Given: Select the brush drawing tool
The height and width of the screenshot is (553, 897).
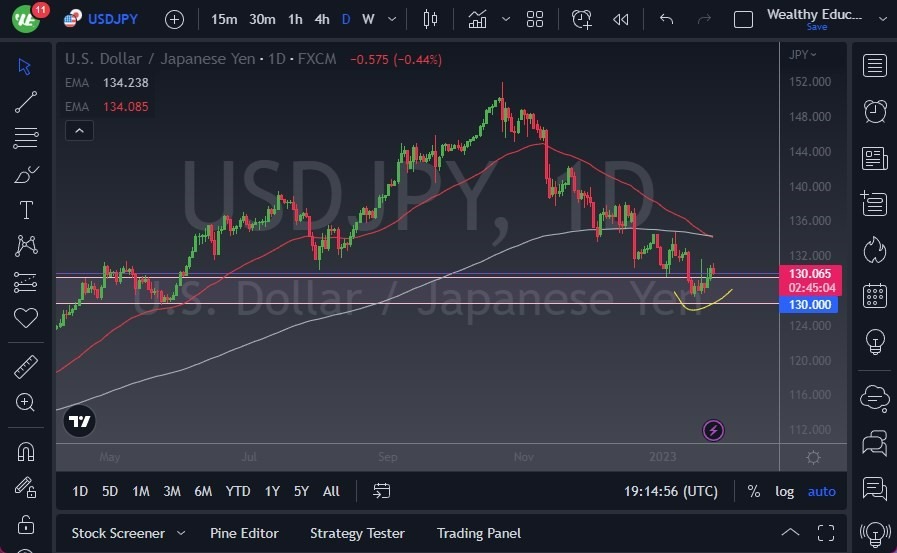Looking at the screenshot, I should click(26, 174).
